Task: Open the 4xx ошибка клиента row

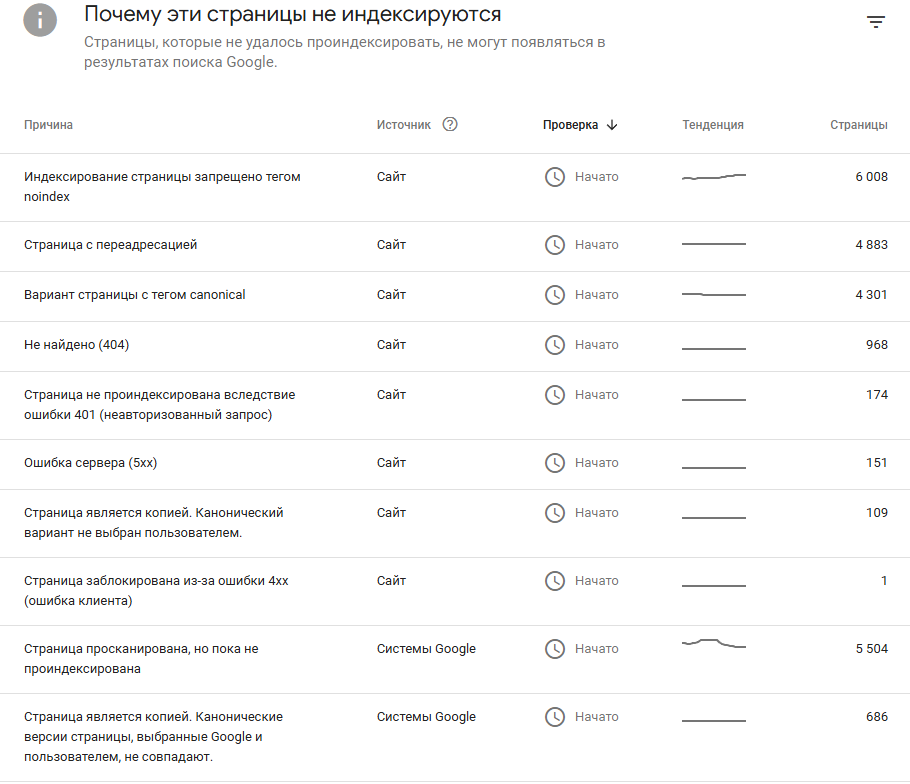Action: pyautogui.click(x=455, y=591)
